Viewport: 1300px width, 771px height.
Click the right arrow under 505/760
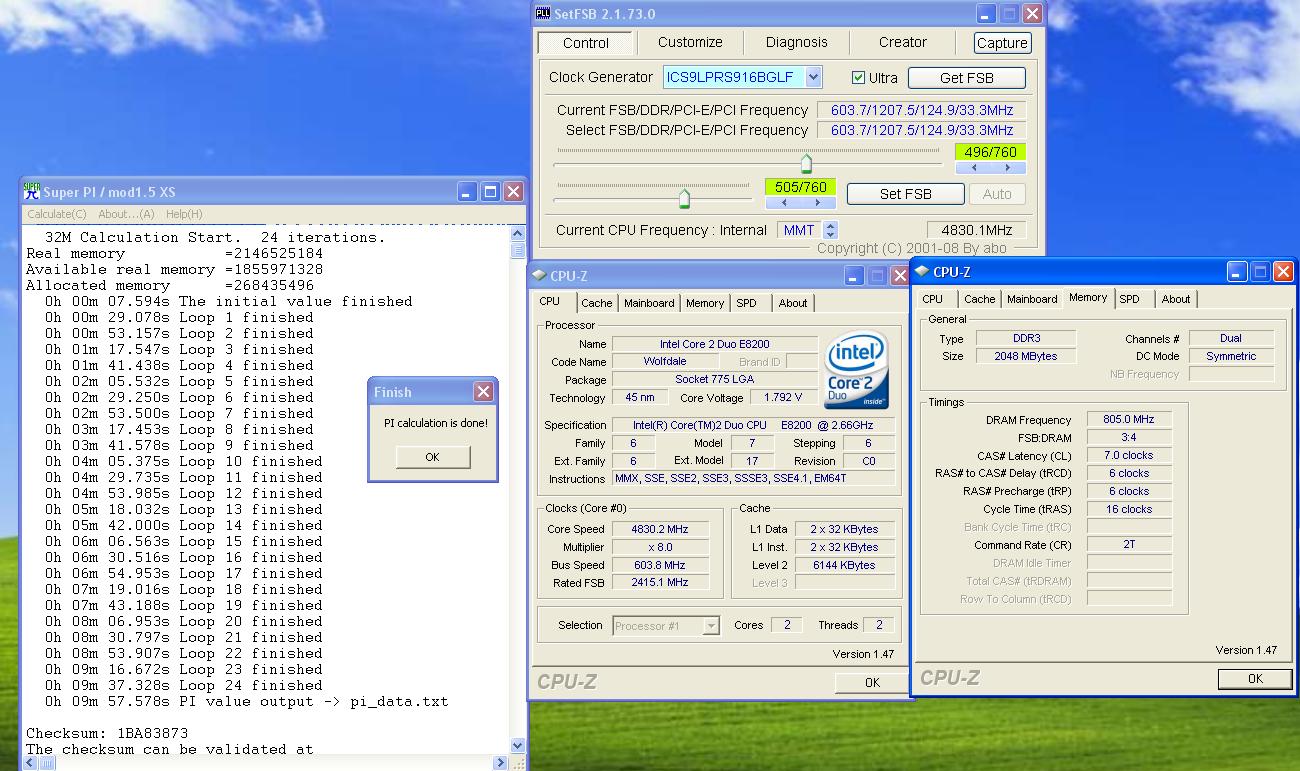(x=818, y=203)
